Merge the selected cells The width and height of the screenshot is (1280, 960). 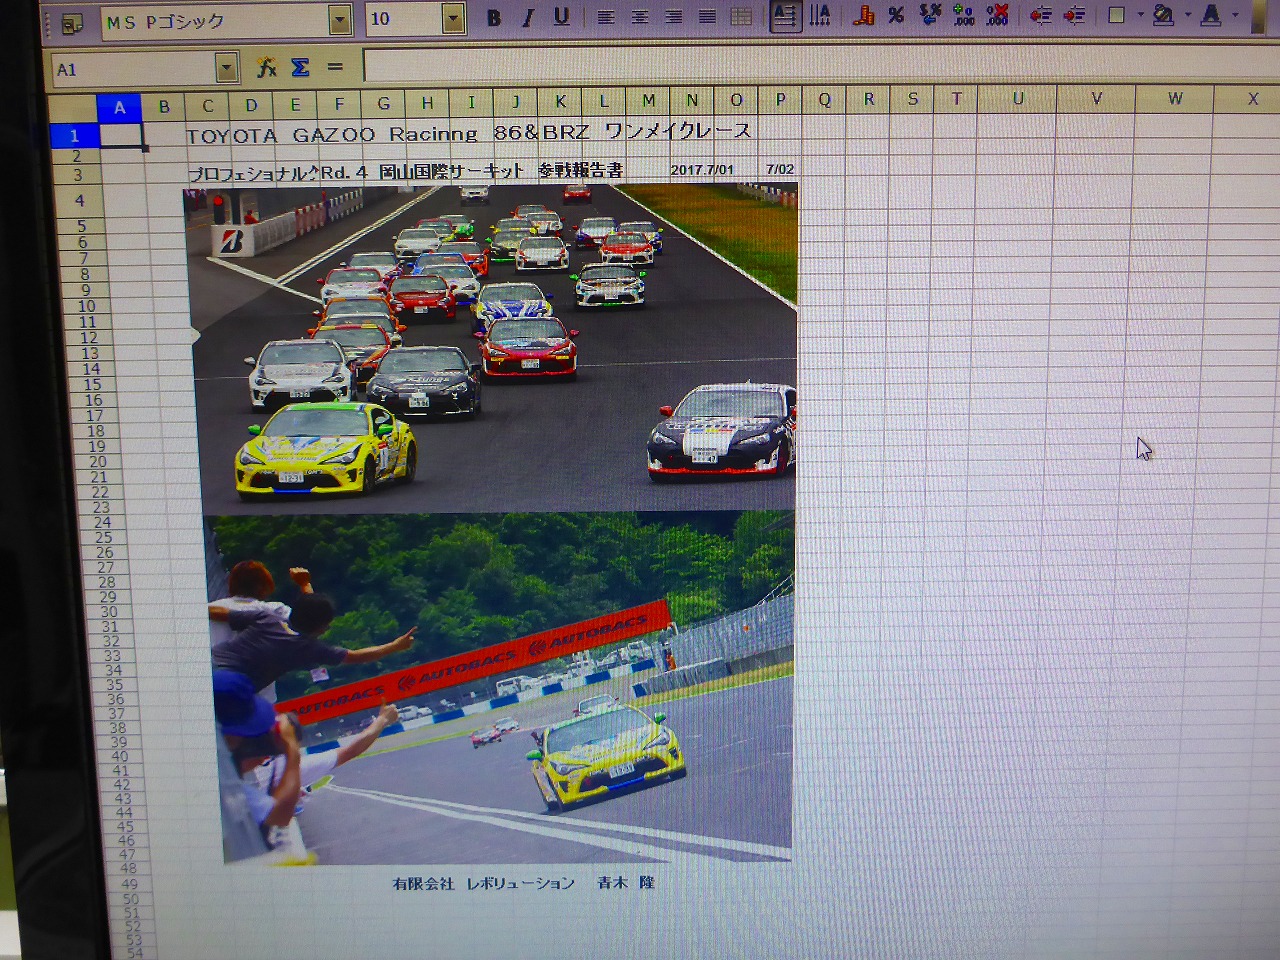click(741, 17)
